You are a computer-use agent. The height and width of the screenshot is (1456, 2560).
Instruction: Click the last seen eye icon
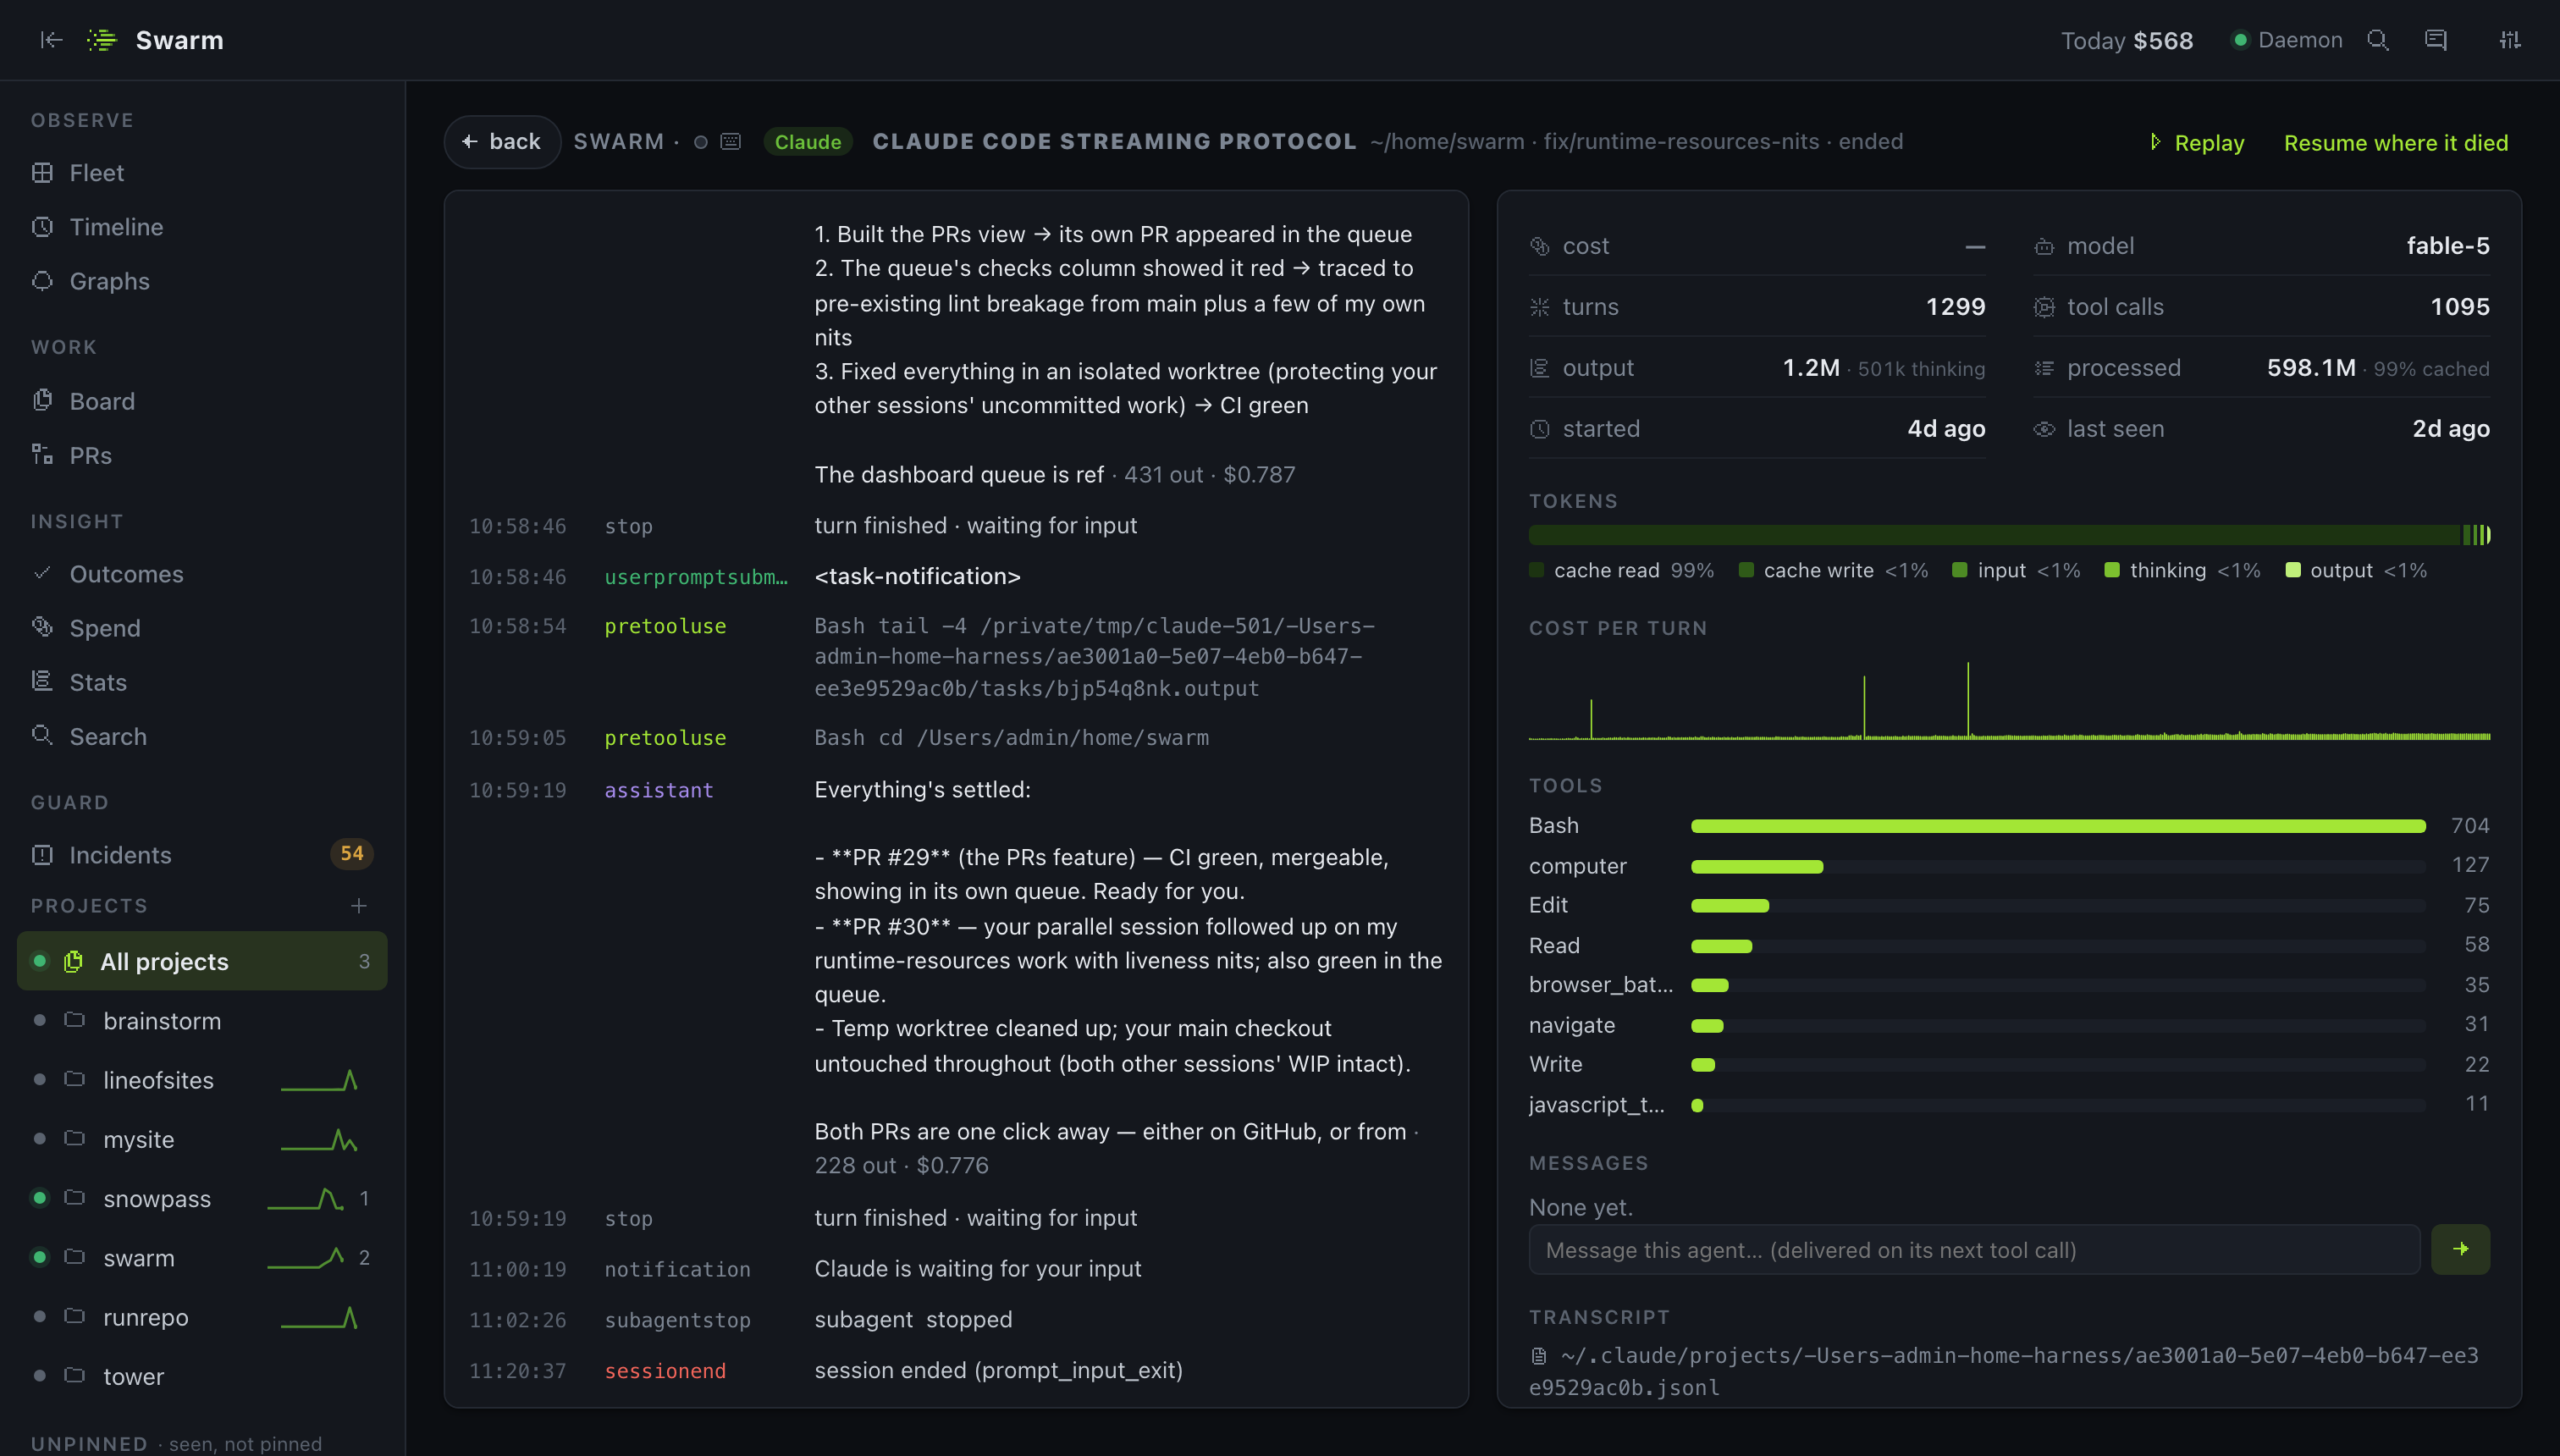pyautogui.click(x=2044, y=429)
